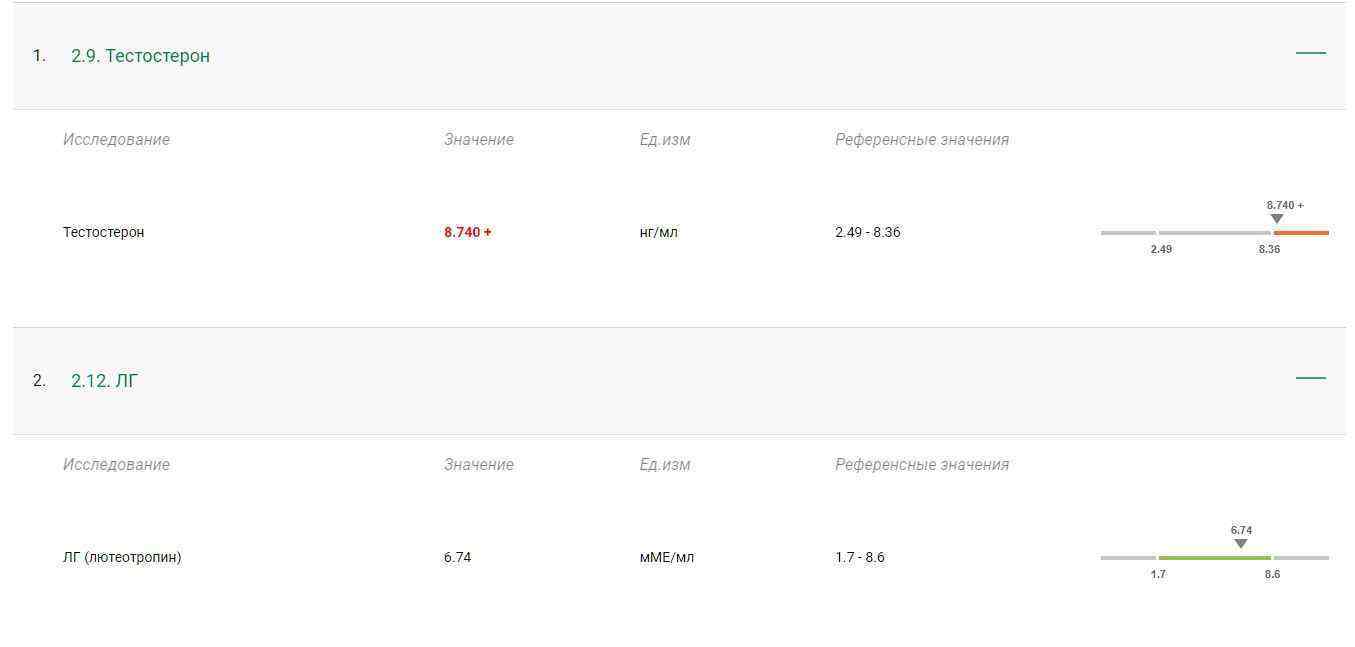Click "Референсные значения" header in Тестостерон table
This screenshot has width=1355, height=647.
point(921,139)
